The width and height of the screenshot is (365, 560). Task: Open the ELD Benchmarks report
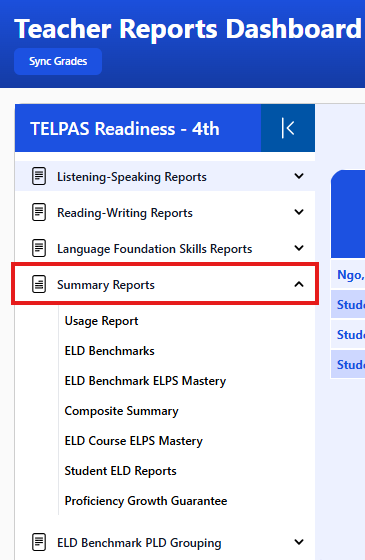click(x=110, y=351)
